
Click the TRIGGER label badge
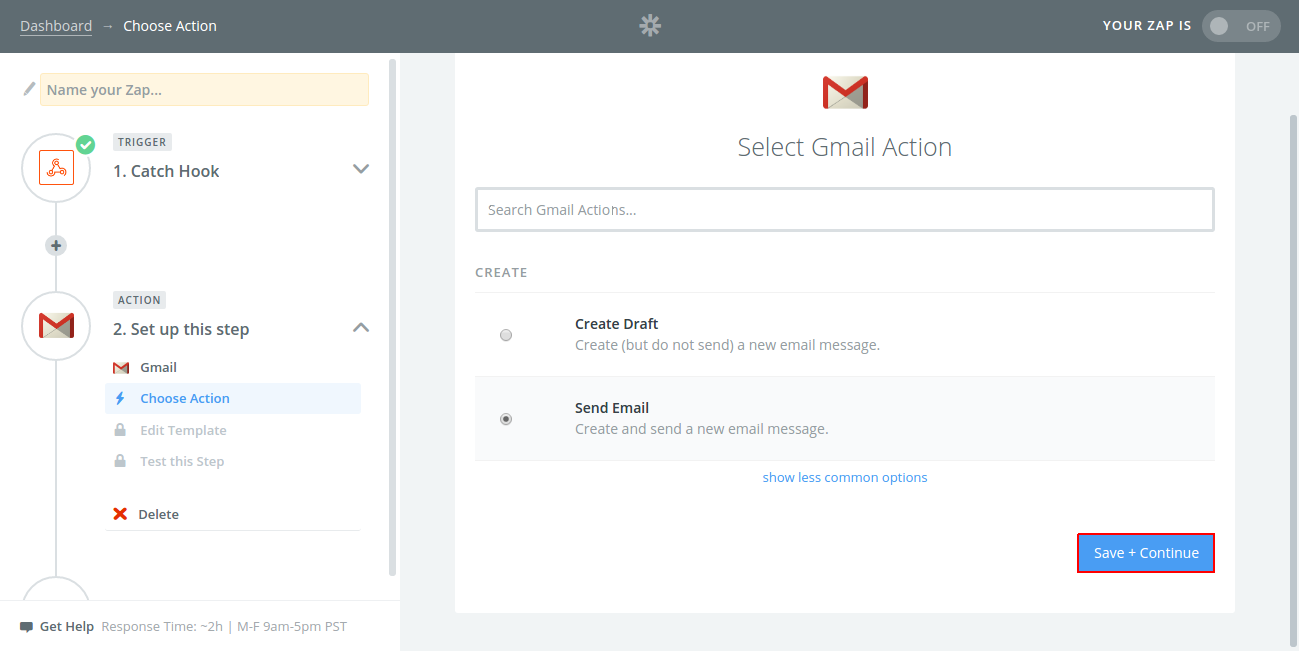click(x=142, y=142)
